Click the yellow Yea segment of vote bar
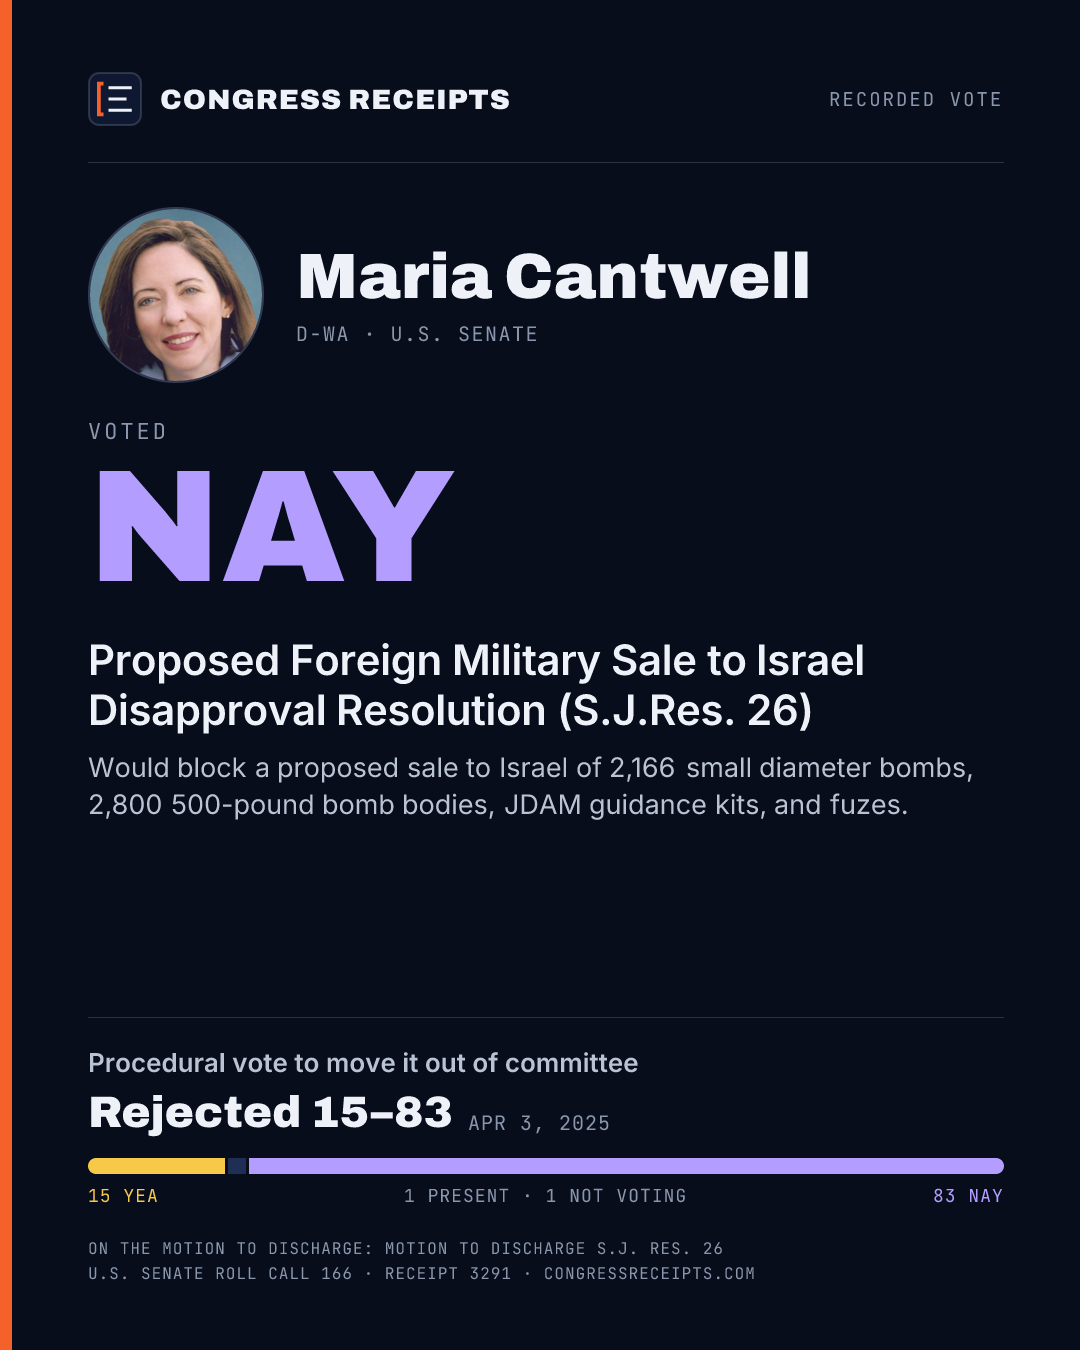Screen dimensions: 1080x1350 [156, 1166]
